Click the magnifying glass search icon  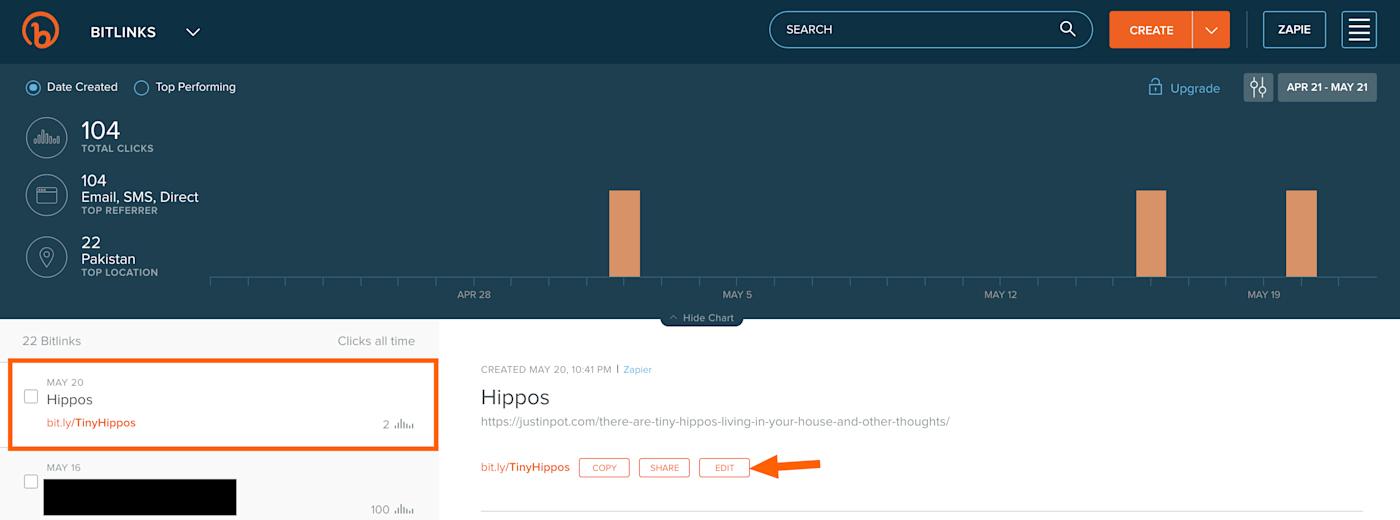(1068, 29)
